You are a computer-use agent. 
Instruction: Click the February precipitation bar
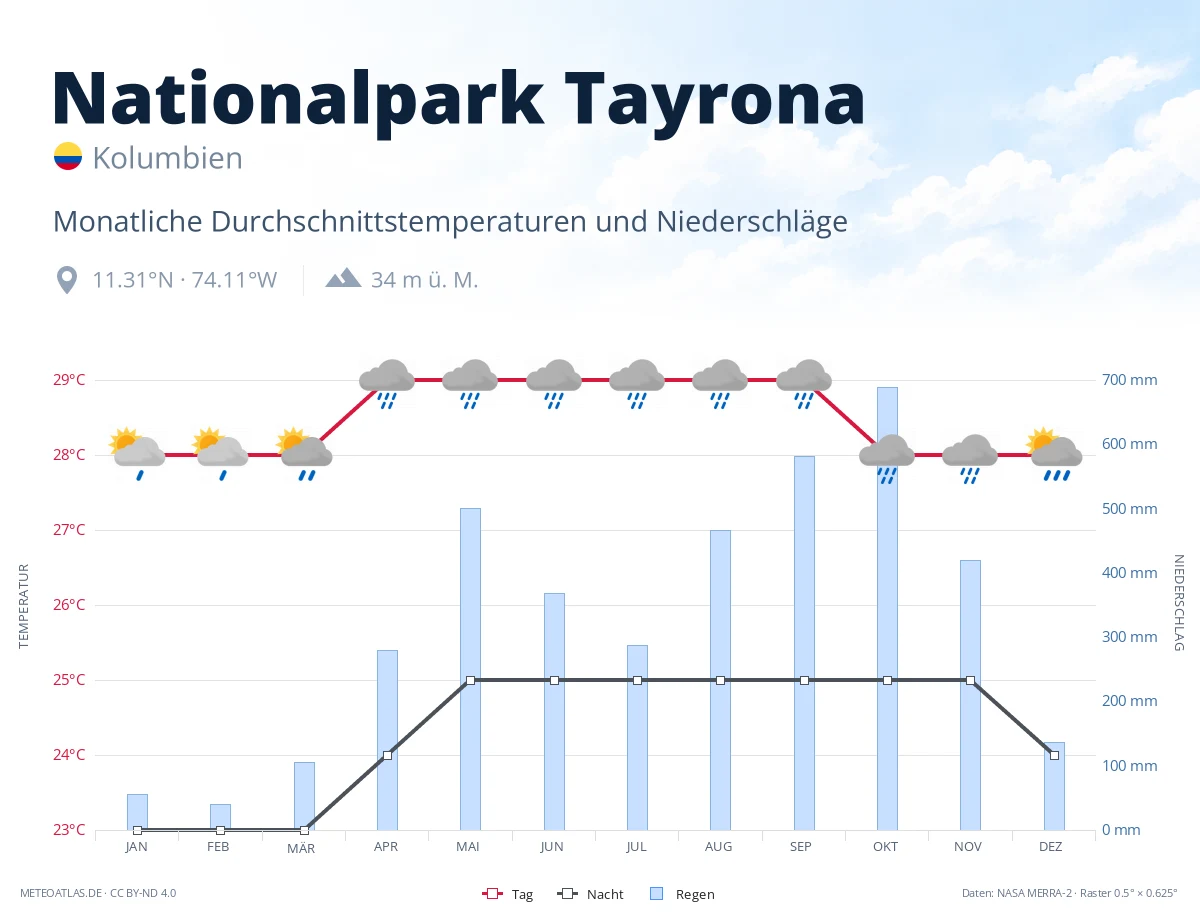[x=220, y=817]
